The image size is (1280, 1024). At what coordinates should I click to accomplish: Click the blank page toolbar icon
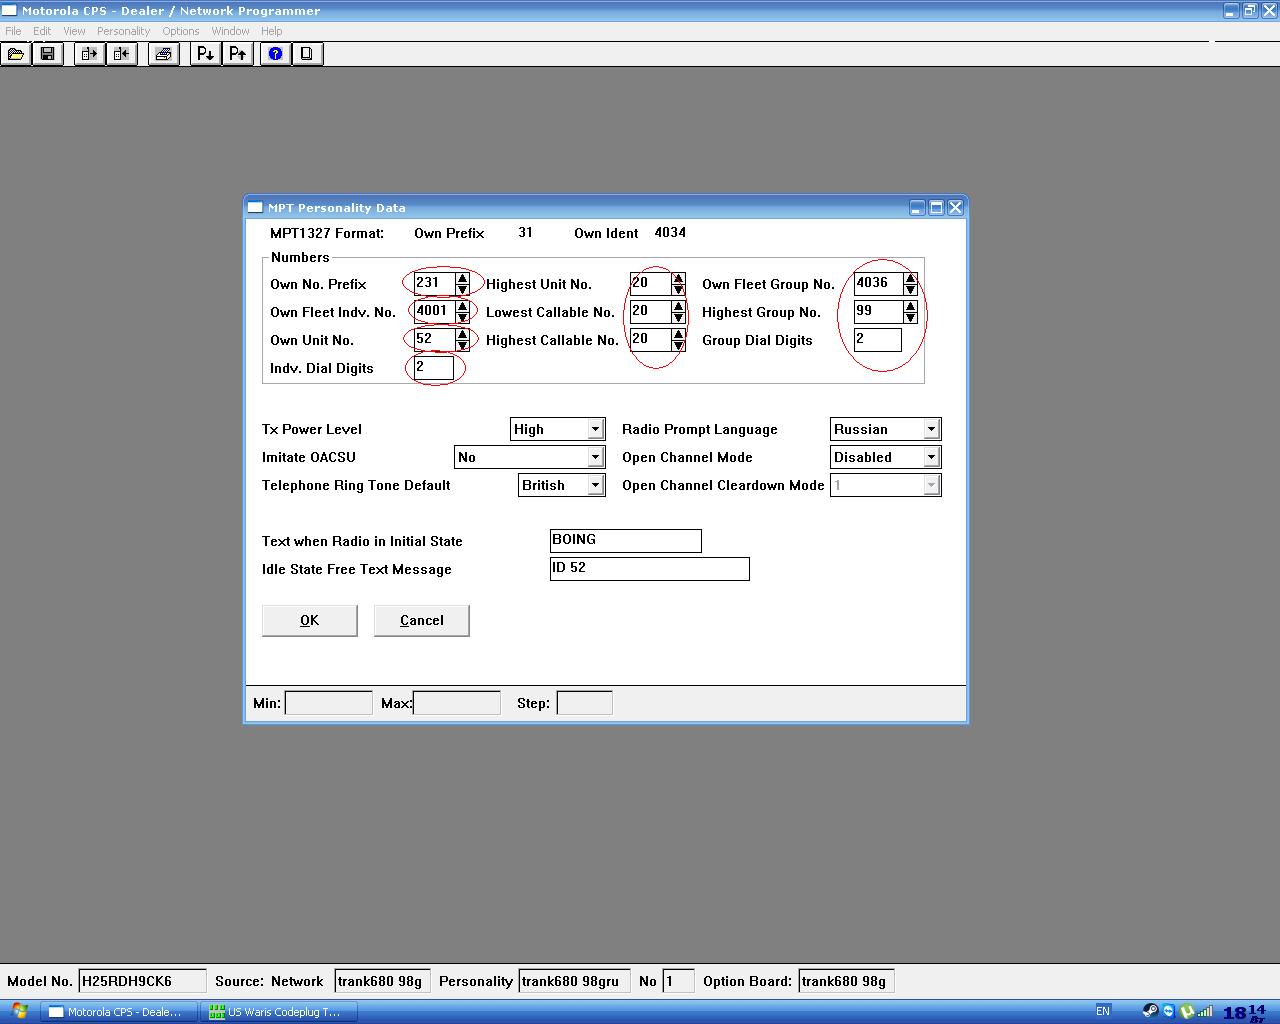(x=307, y=54)
